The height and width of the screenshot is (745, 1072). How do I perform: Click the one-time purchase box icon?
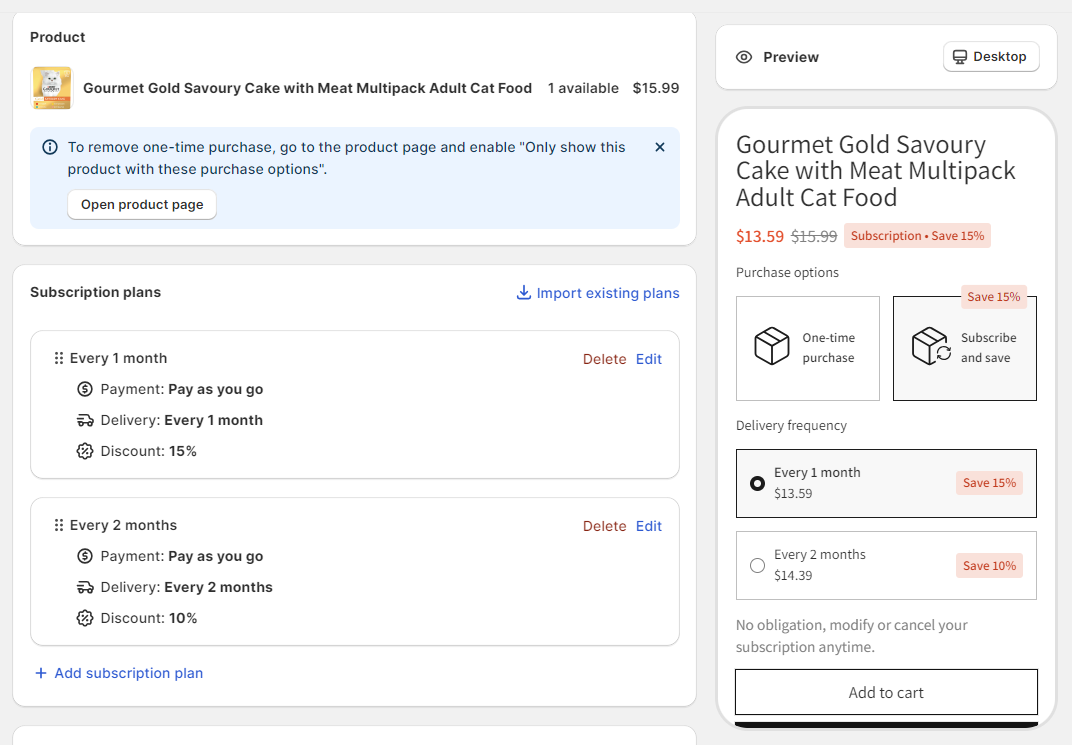tap(772, 346)
